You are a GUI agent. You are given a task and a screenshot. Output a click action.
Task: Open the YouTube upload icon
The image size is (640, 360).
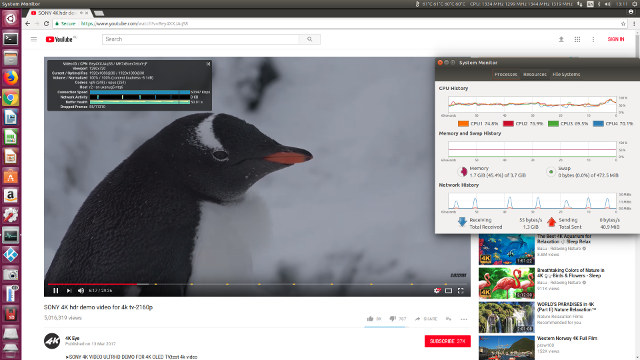pos(561,39)
